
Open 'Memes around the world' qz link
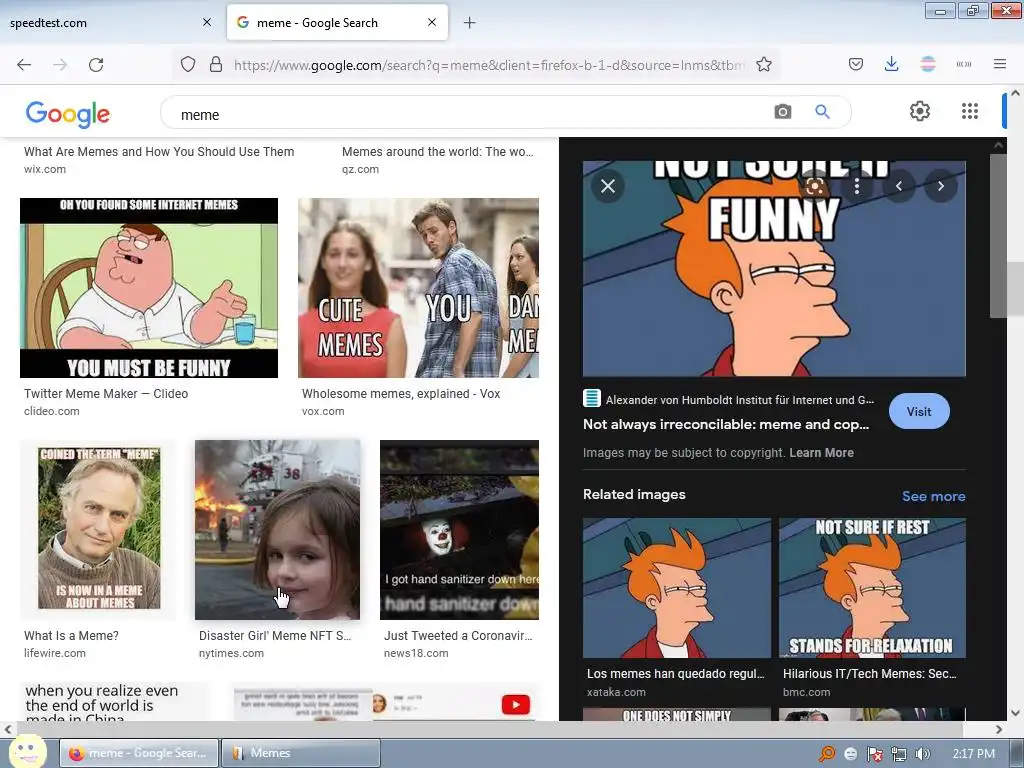point(438,152)
